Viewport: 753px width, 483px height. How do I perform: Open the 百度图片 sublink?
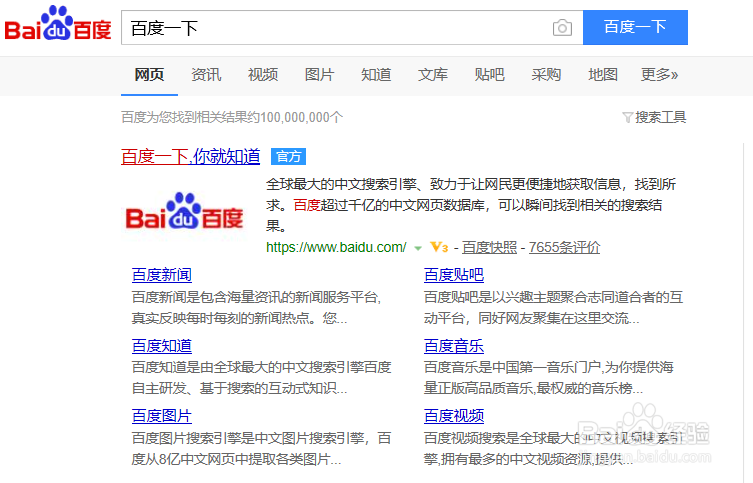[162, 416]
